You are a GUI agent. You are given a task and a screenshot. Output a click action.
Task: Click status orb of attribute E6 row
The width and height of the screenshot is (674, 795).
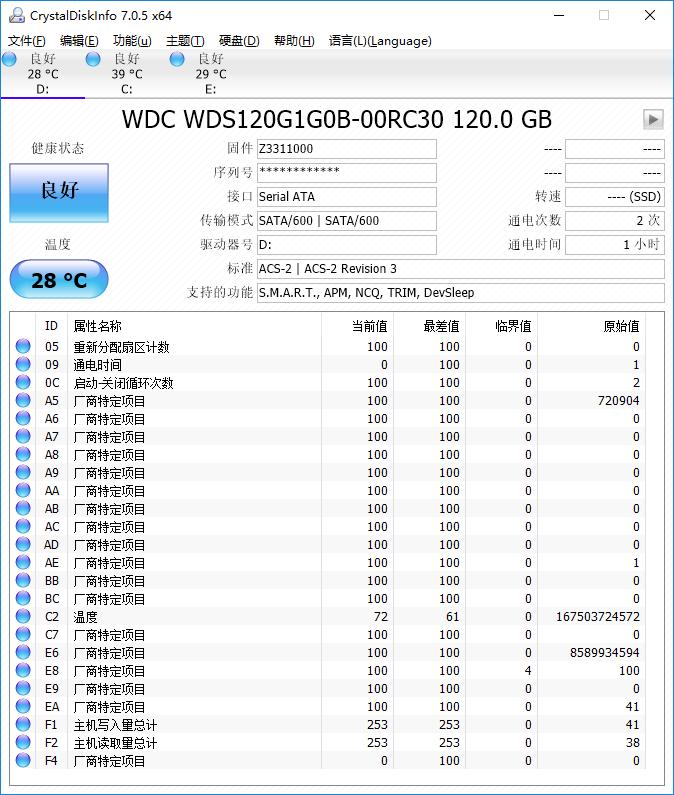coord(23,652)
